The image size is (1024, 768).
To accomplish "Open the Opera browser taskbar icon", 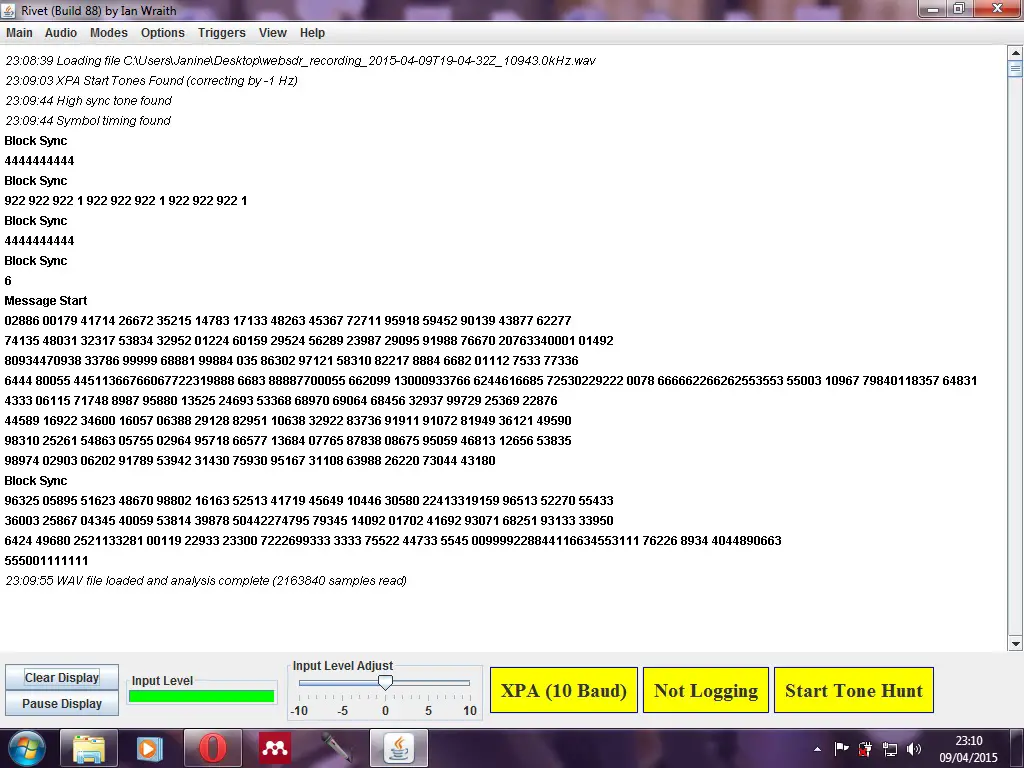I will (x=212, y=748).
